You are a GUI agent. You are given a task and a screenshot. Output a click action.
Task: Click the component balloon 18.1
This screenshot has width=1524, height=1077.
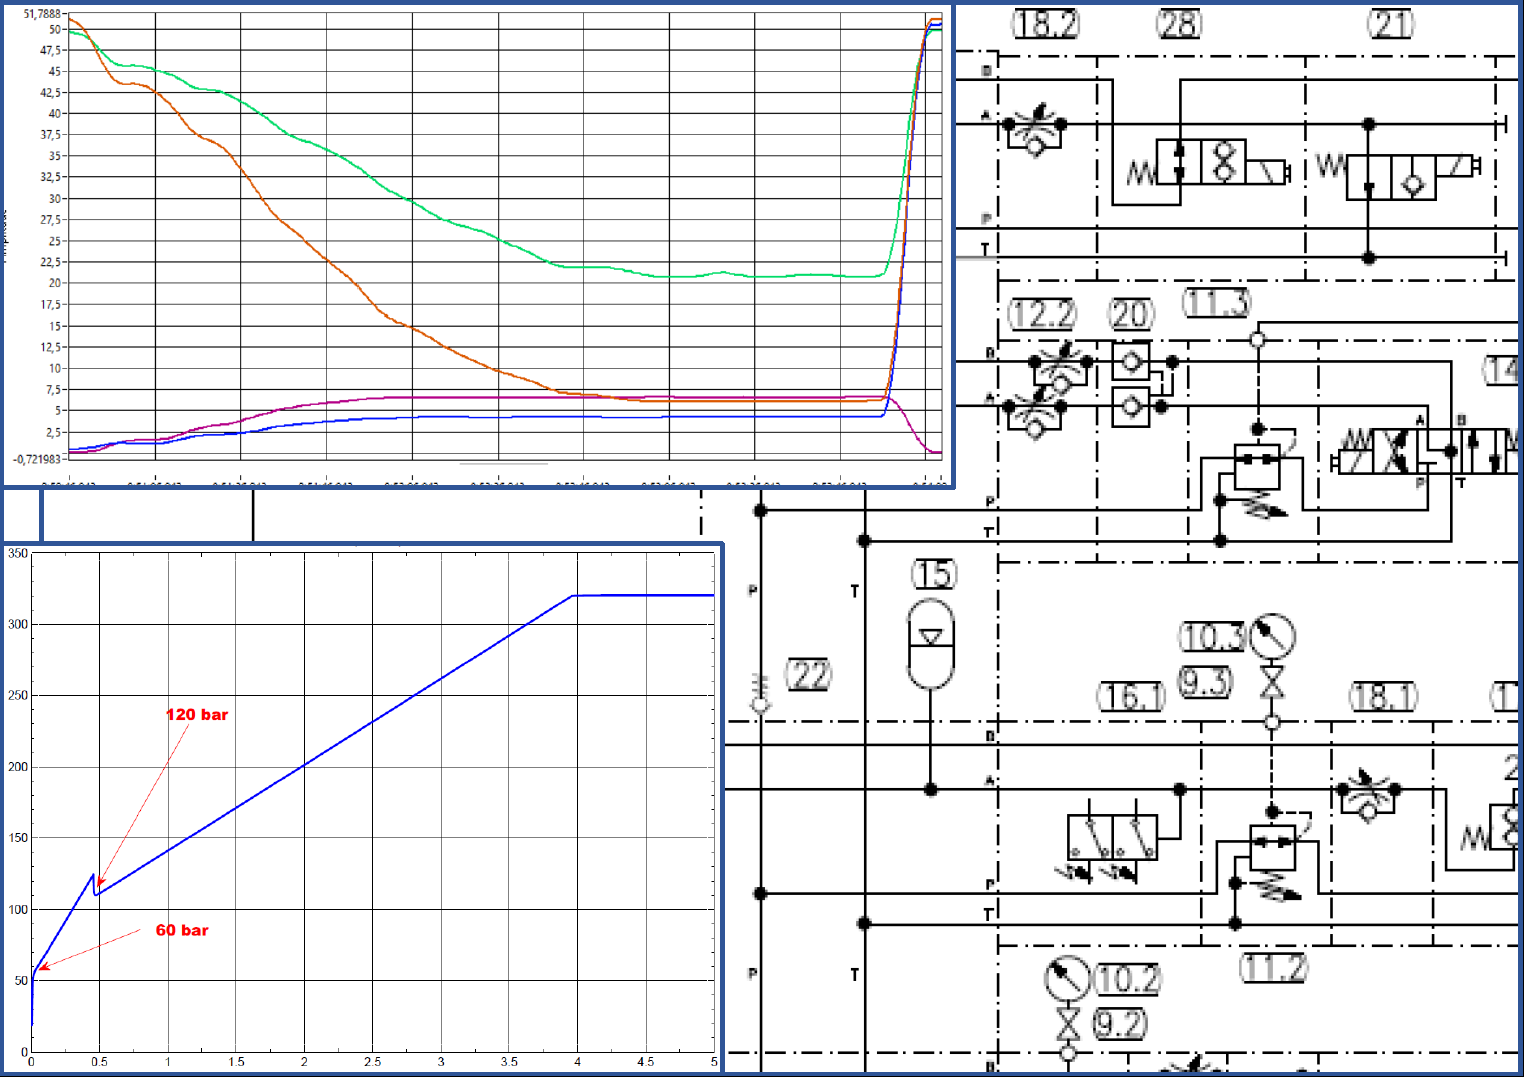coord(1383,696)
